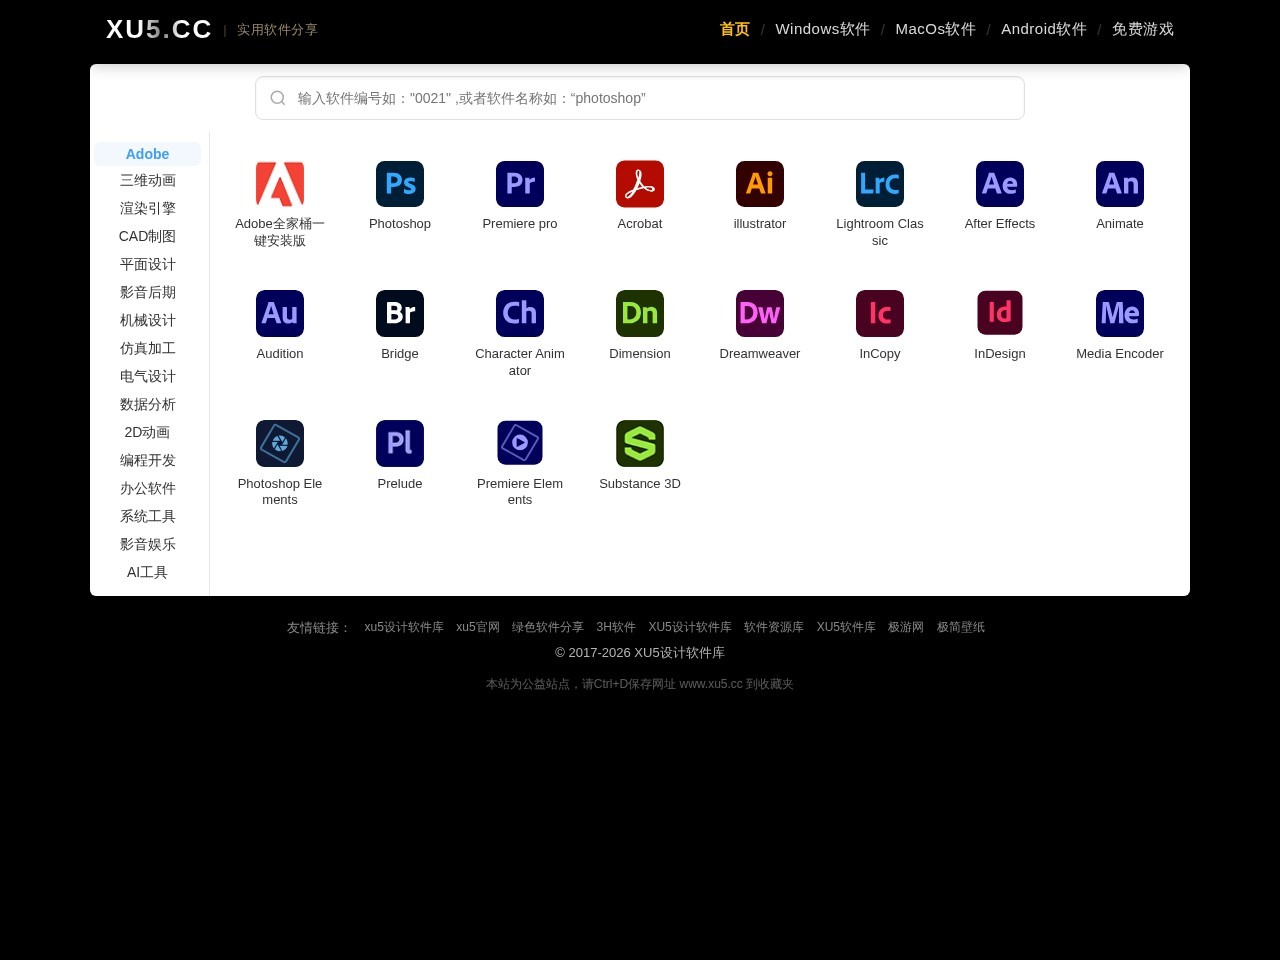Click the InDesign text label
This screenshot has height=960, width=1280.
coord(1000,354)
